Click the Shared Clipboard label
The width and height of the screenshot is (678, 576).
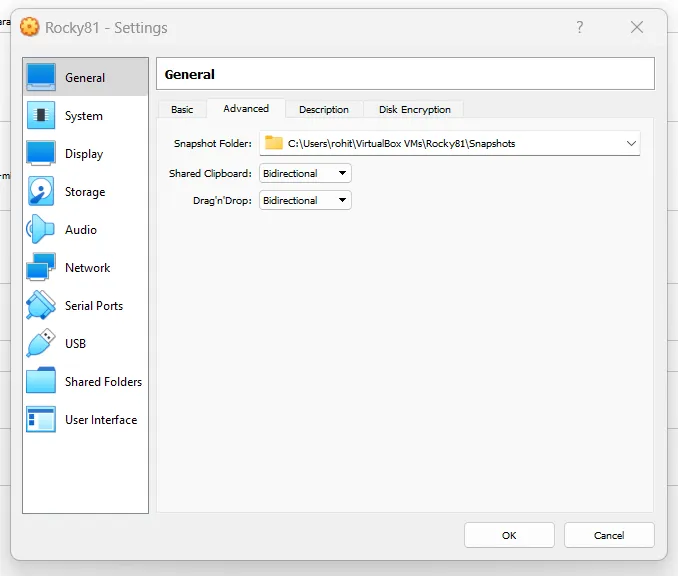click(x=210, y=173)
